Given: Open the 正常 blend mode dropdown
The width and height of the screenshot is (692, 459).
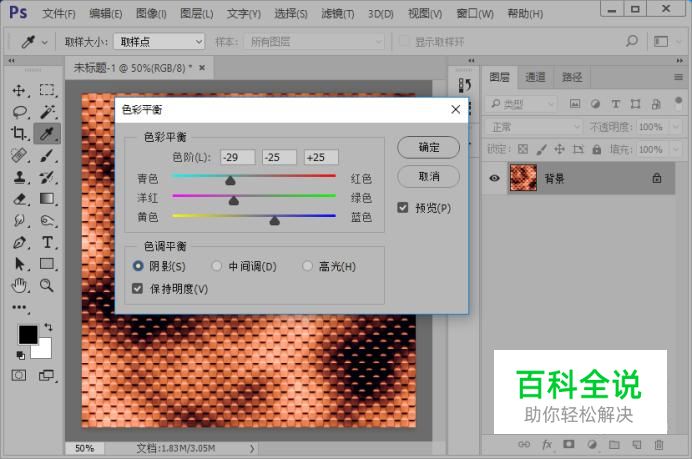Looking at the screenshot, I should (534, 127).
